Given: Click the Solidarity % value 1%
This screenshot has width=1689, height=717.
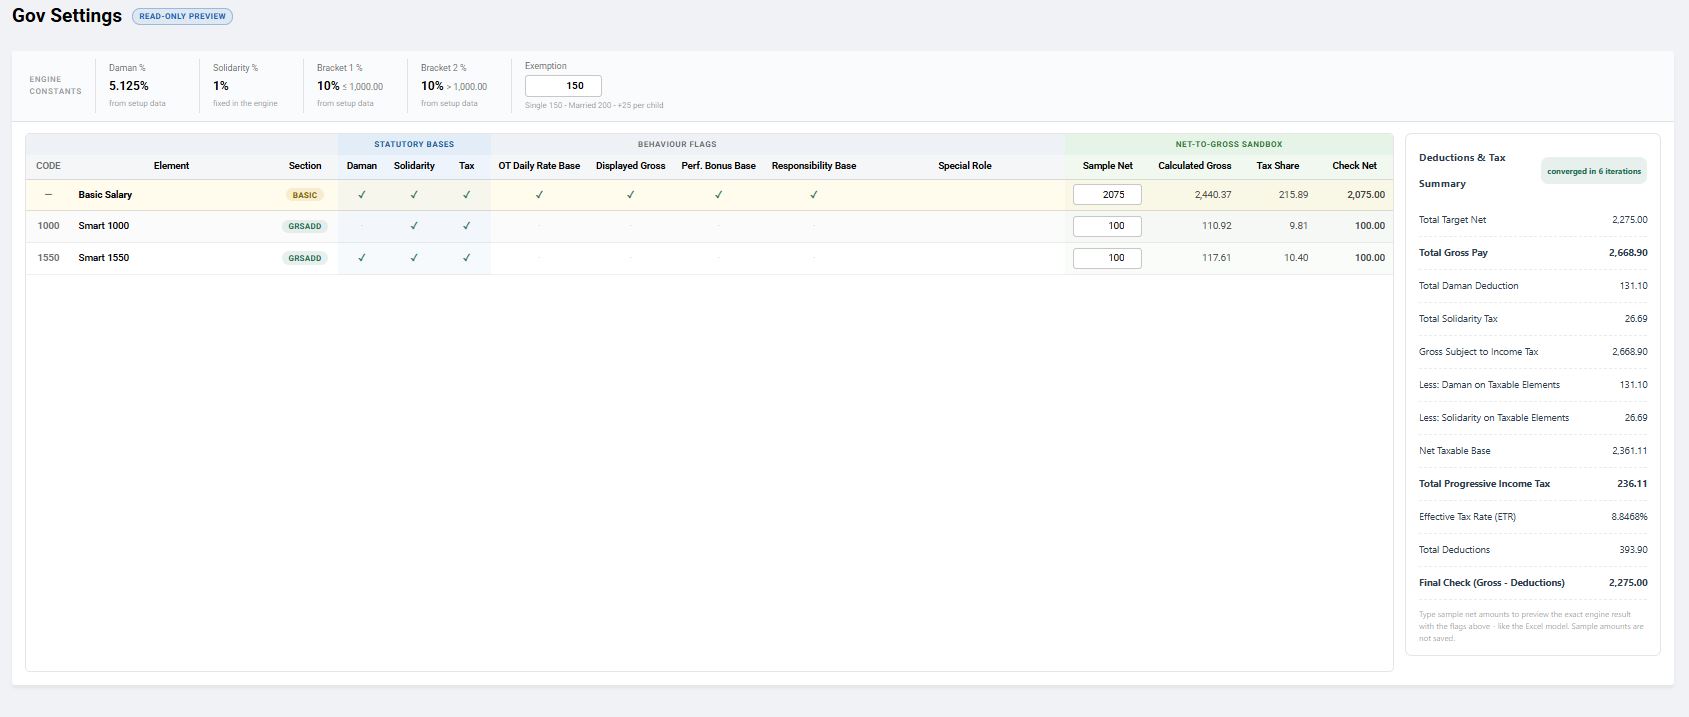Looking at the screenshot, I should (x=221, y=86).
